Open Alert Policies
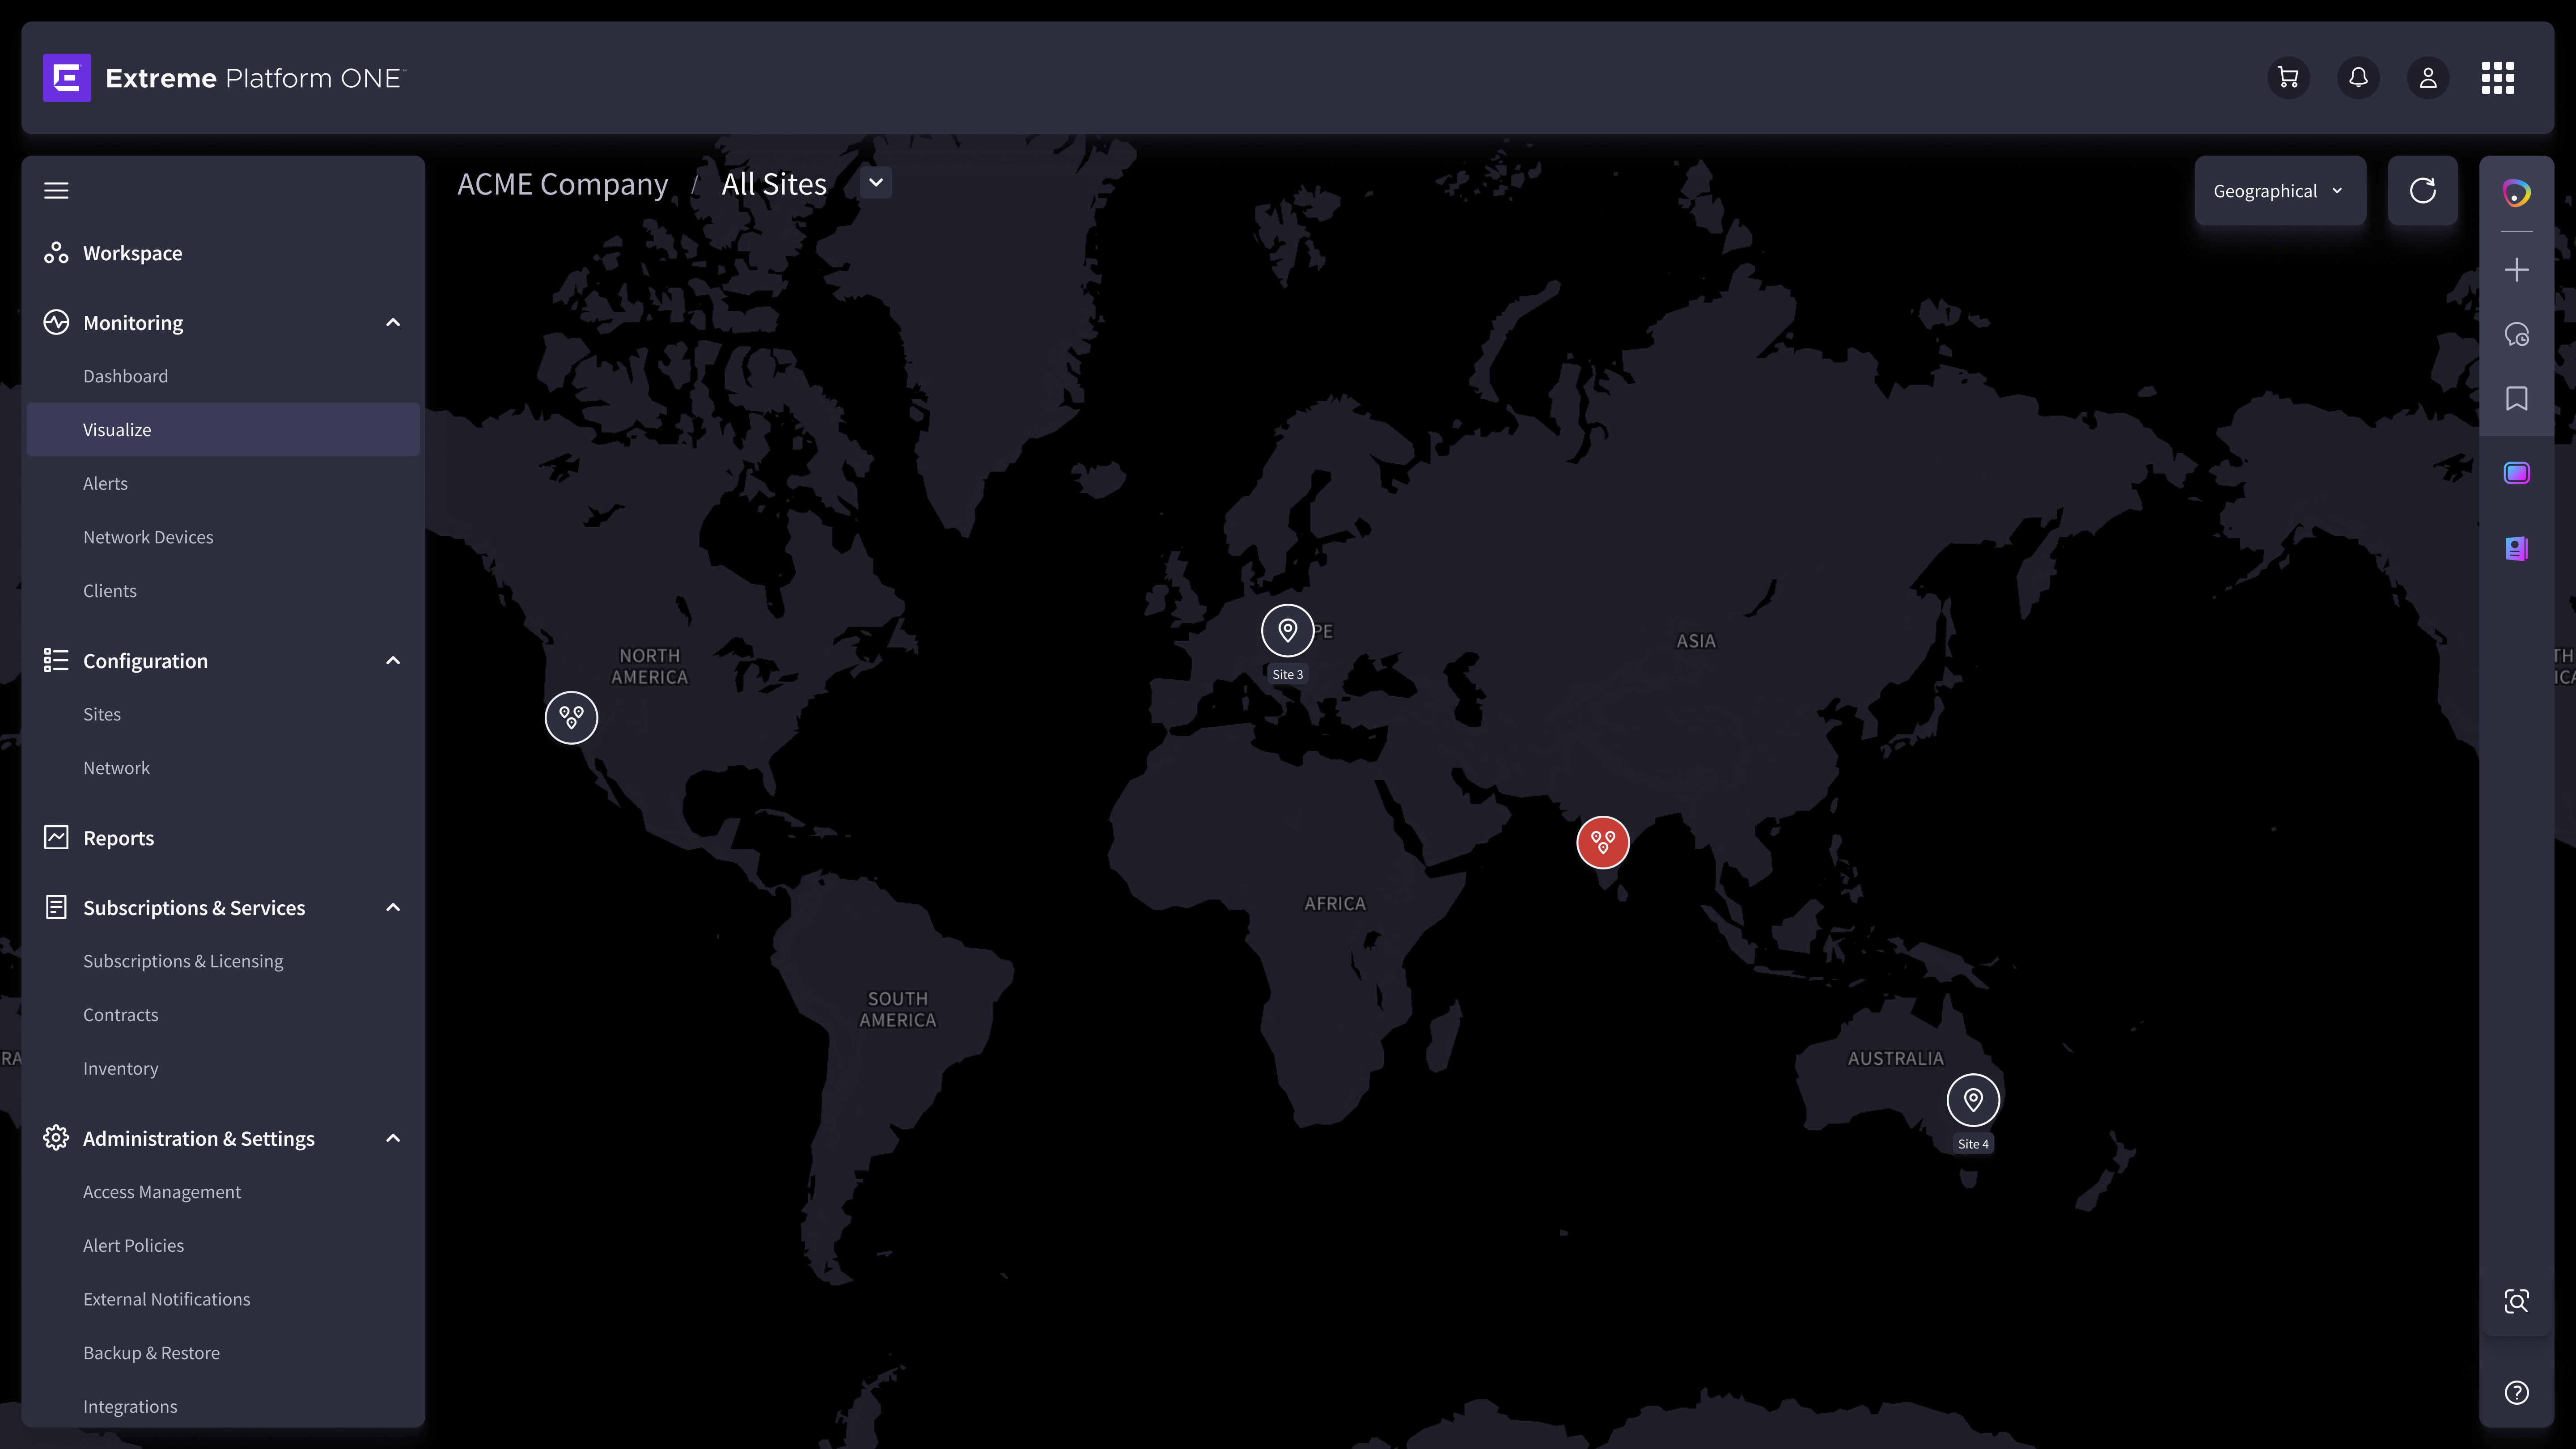 click(133, 1245)
